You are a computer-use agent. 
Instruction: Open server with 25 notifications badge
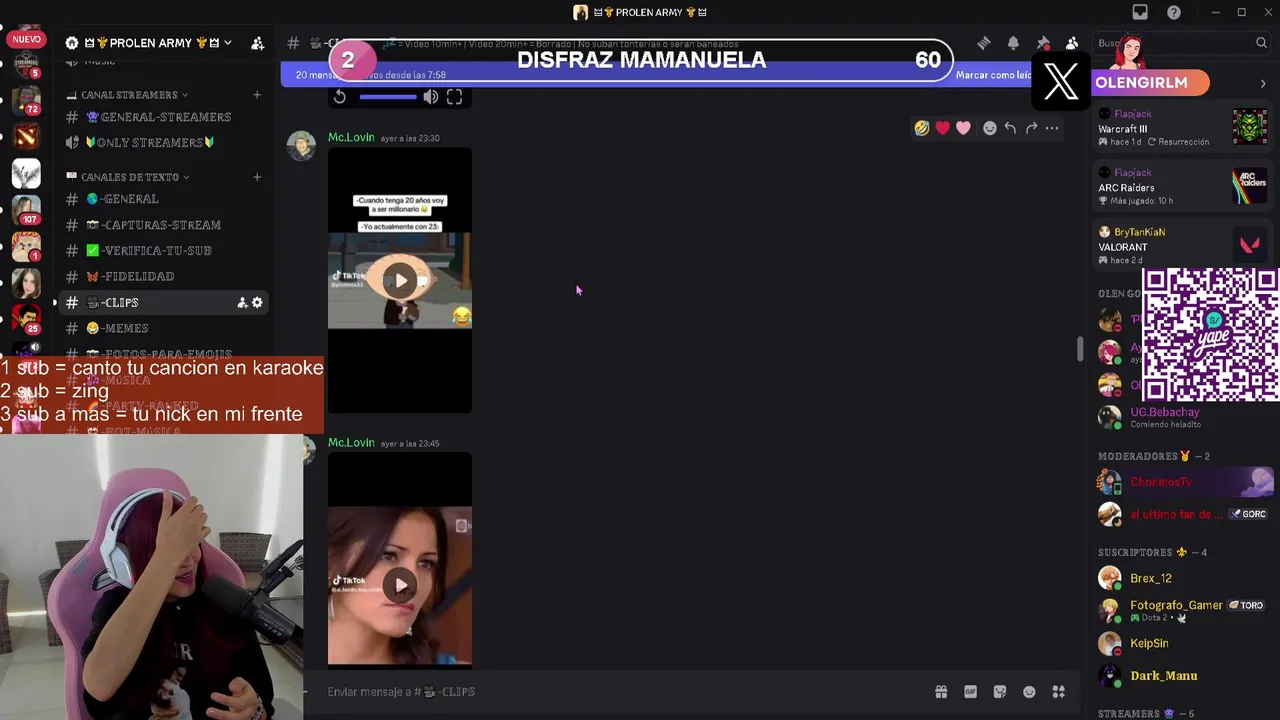tap(26, 318)
